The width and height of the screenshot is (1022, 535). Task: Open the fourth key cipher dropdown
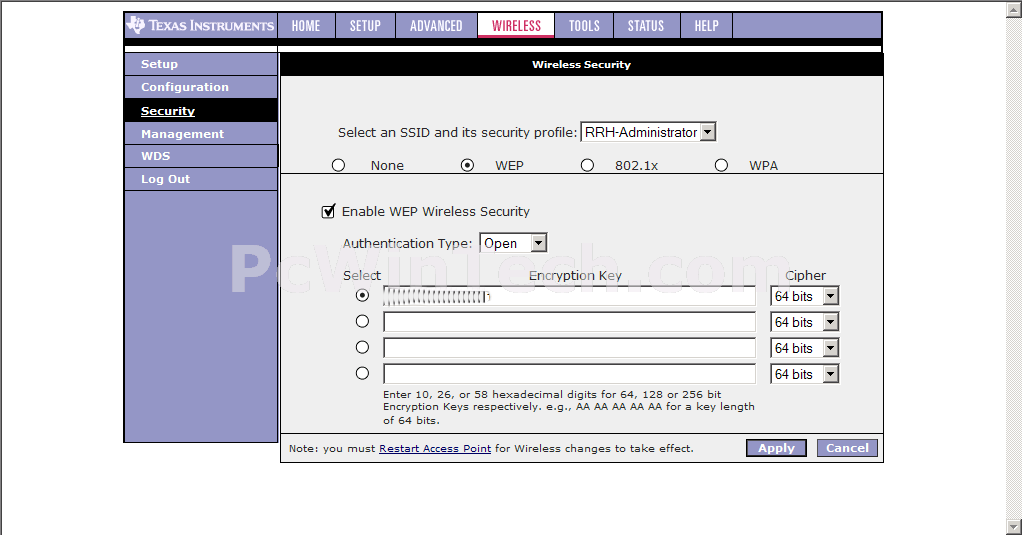[804, 374]
